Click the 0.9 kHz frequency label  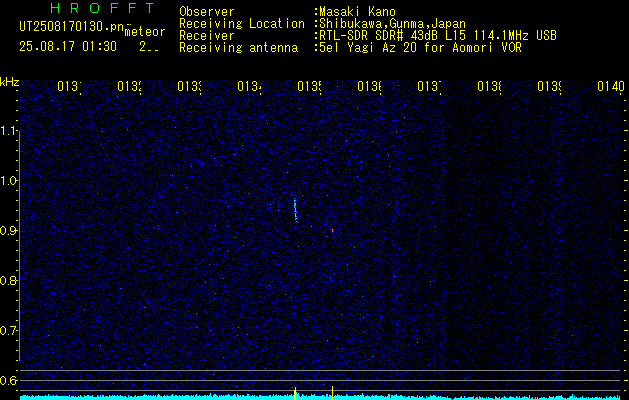(x=8, y=230)
